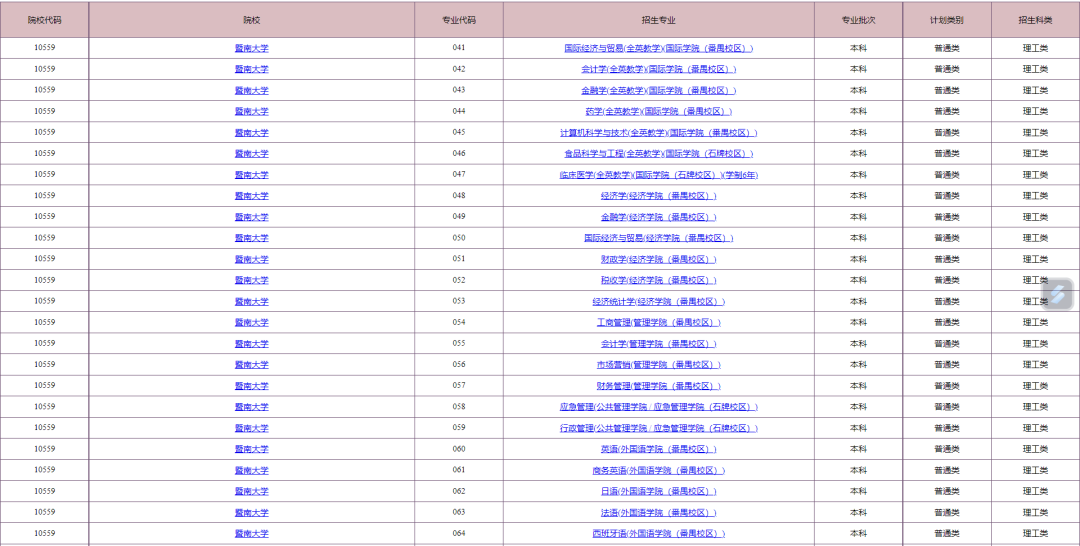Click 普通类 plan cell in row 054
The height and width of the screenshot is (546, 1080).
click(947, 322)
